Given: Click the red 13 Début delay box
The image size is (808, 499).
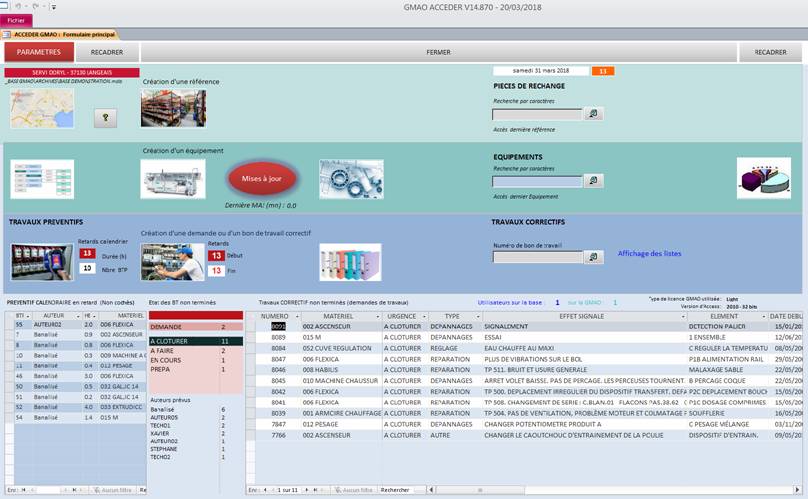Looking at the screenshot, I should coord(216,256).
